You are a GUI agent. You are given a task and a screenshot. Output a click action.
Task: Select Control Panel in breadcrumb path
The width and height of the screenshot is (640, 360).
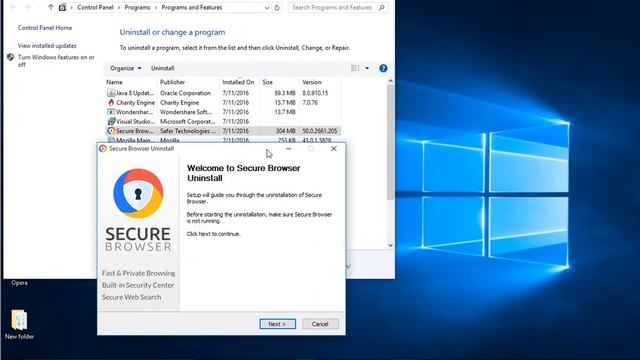pyautogui.click(x=95, y=7)
